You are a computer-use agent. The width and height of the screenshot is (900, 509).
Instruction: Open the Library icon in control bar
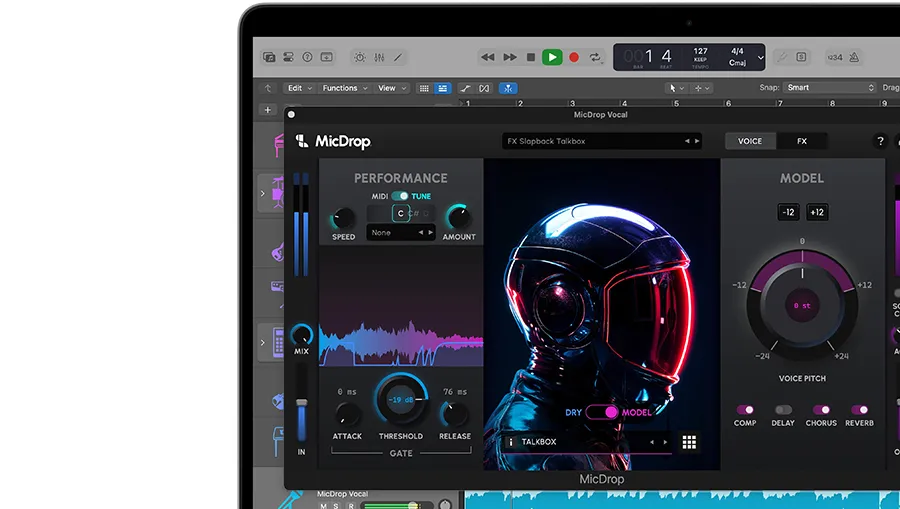tap(269, 57)
